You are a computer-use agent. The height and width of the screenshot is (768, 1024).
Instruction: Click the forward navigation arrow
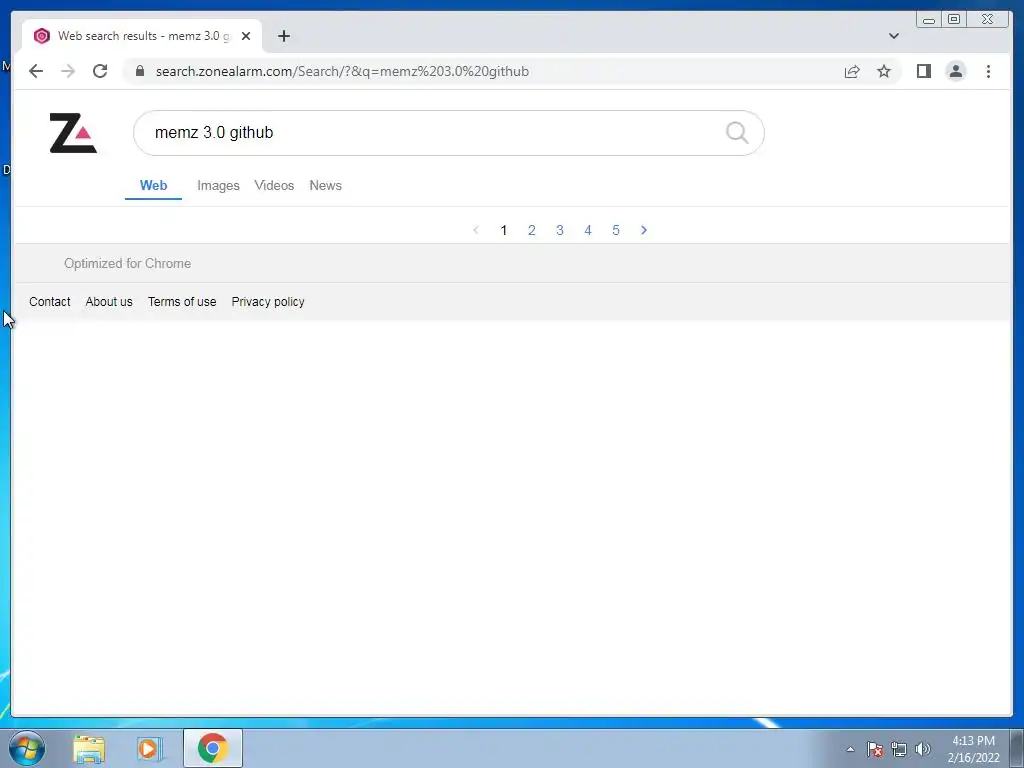tap(68, 71)
